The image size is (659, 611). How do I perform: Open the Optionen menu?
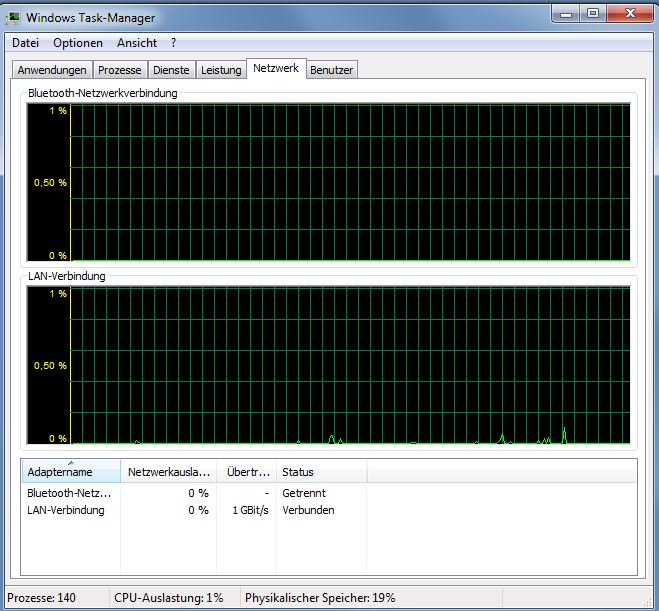pos(78,43)
